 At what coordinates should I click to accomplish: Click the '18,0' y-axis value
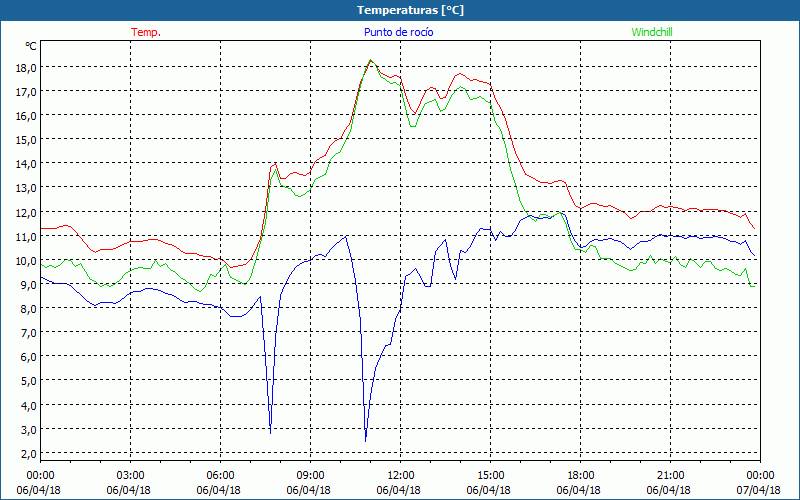[x=26, y=67]
